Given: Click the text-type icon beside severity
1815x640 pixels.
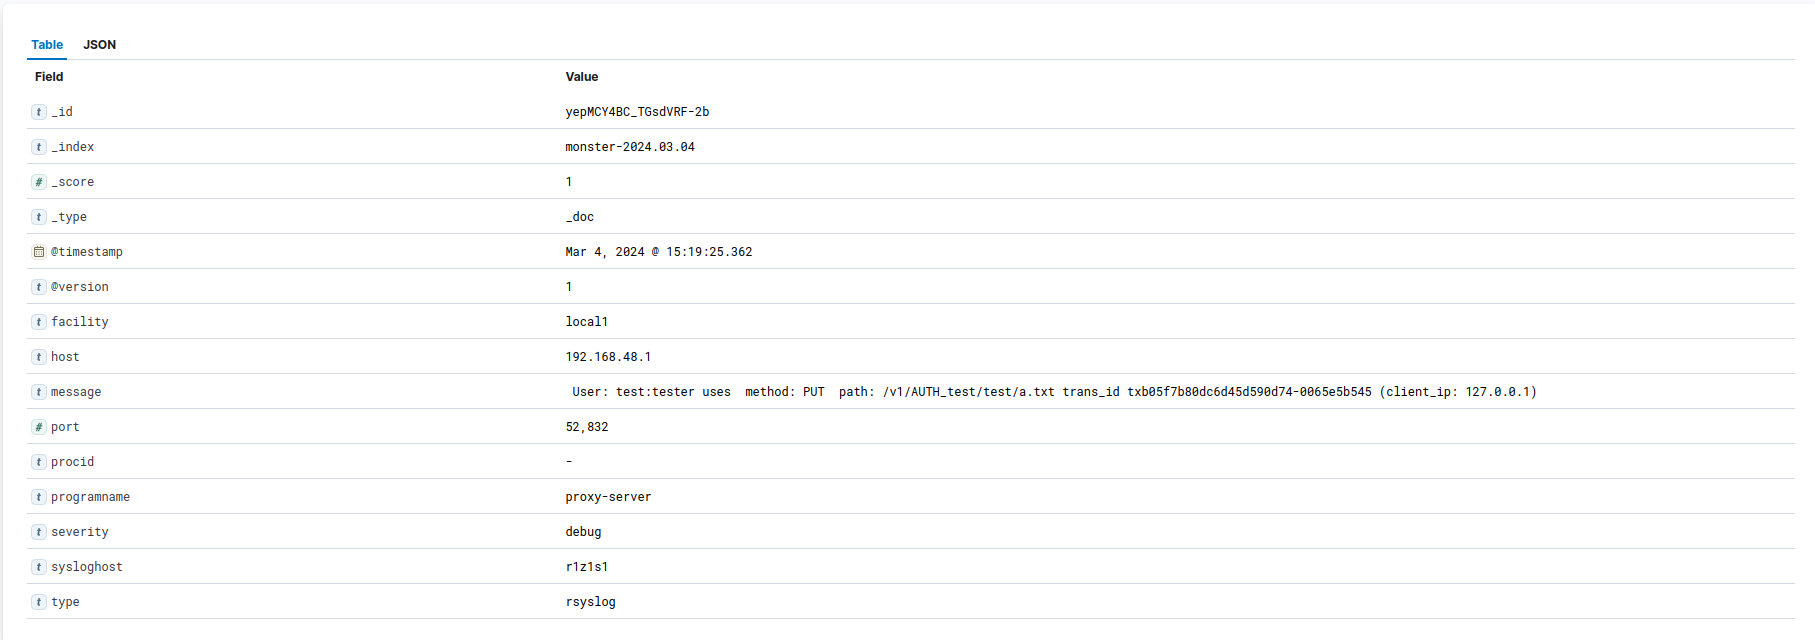Looking at the screenshot, I should (x=39, y=532).
